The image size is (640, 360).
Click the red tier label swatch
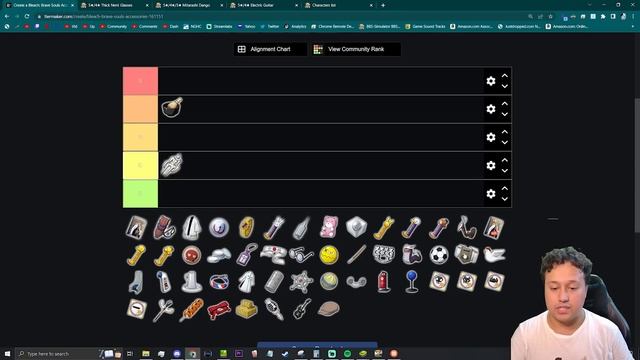click(x=140, y=81)
